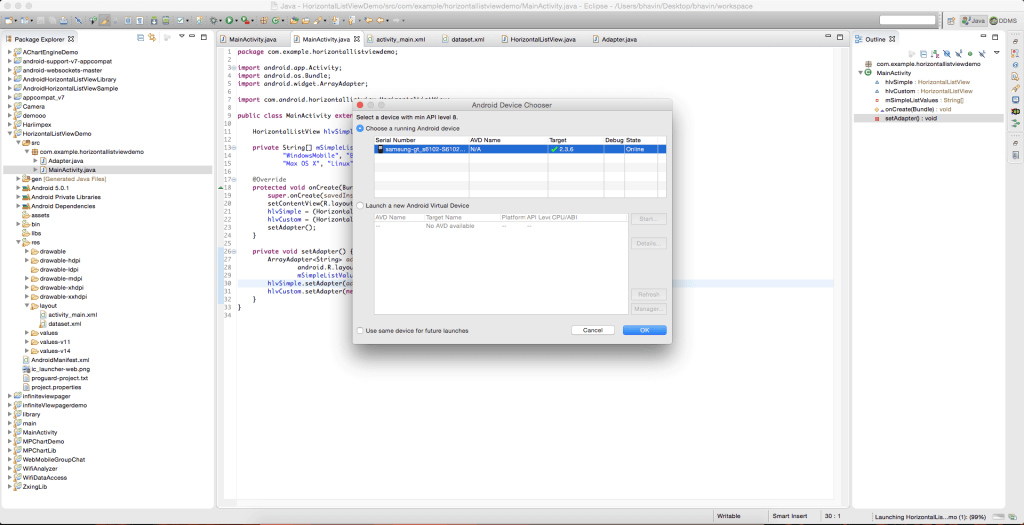Viewport: 1024px width, 525px height.
Task: Collapse the HorizontalListViewDemo project
Action: tap(10, 133)
